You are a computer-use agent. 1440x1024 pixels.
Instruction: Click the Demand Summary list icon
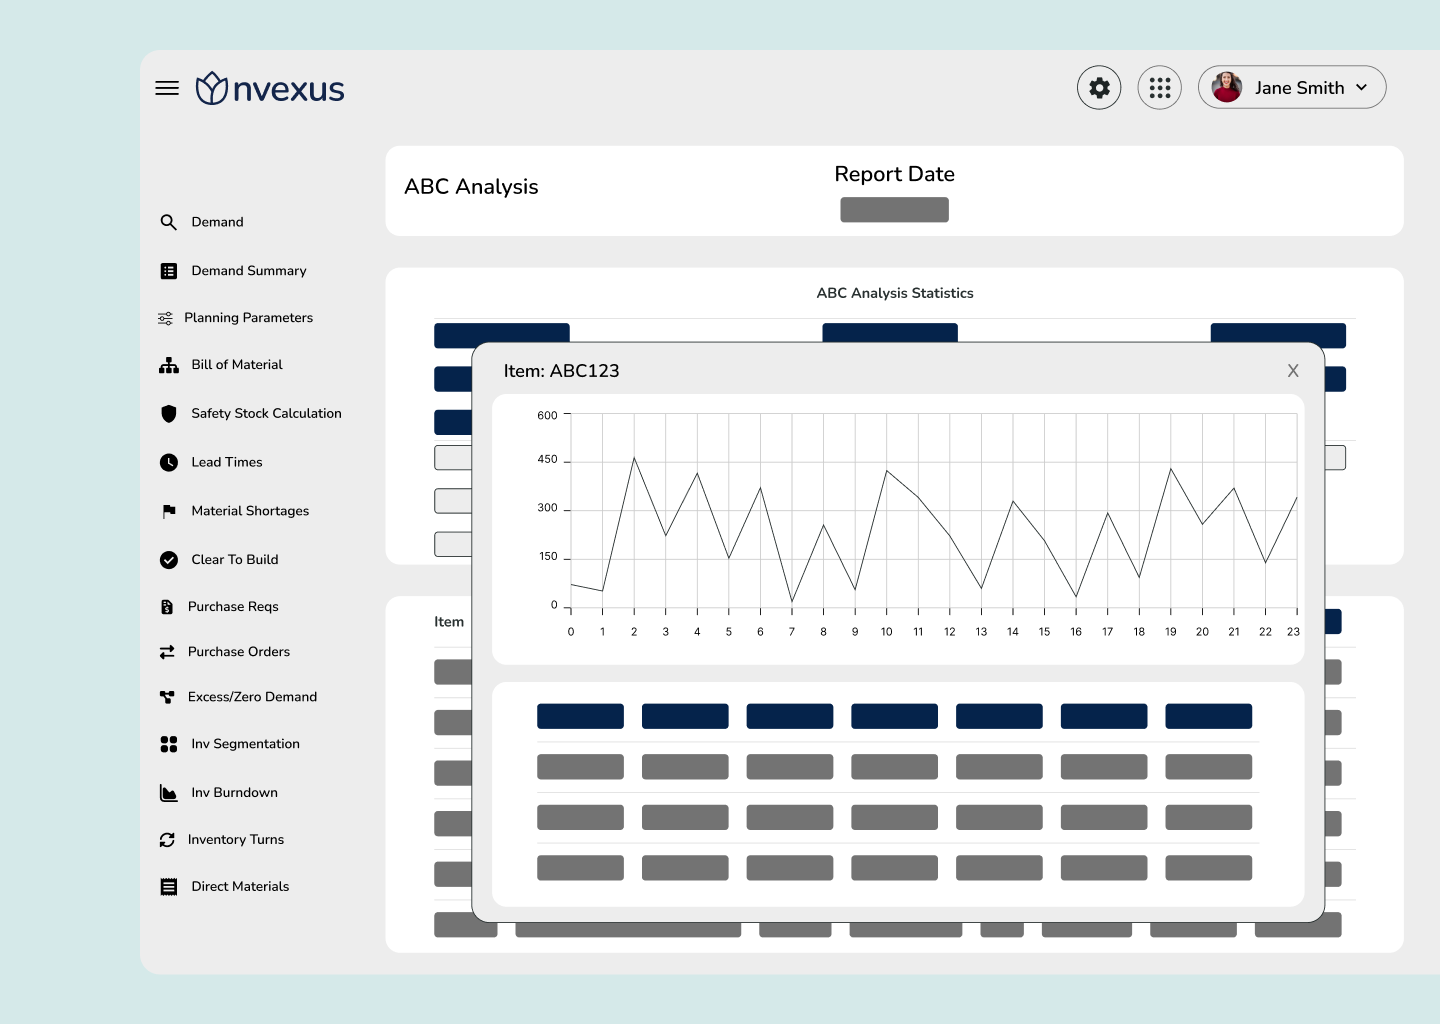pyautogui.click(x=169, y=271)
